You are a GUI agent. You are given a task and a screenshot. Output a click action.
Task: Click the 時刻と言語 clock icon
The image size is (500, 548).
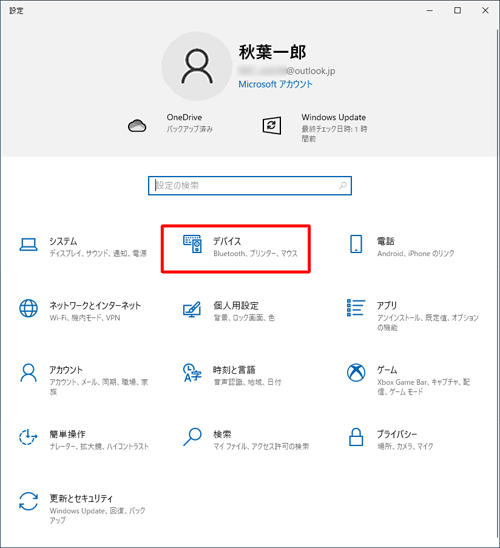tap(192, 373)
